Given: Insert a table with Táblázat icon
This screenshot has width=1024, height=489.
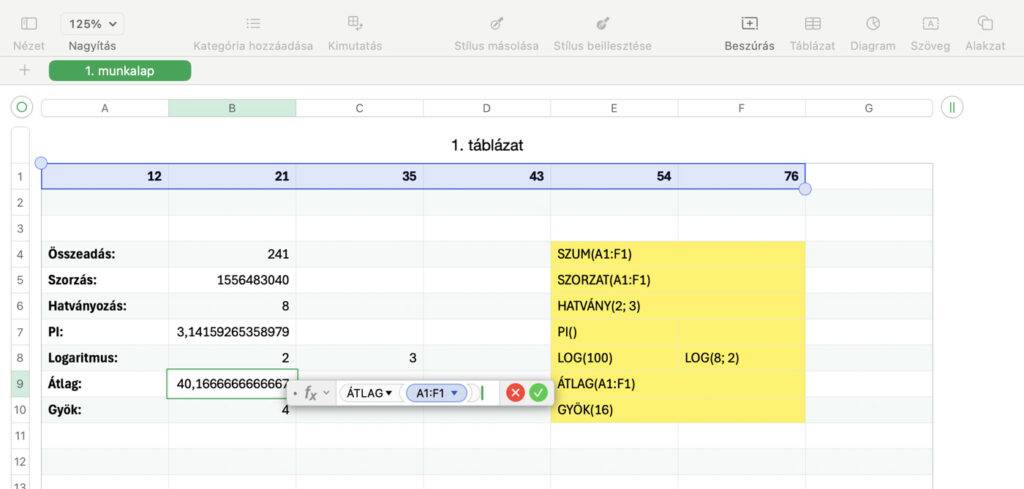Looking at the screenshot, I should click(x=812, y=24).
